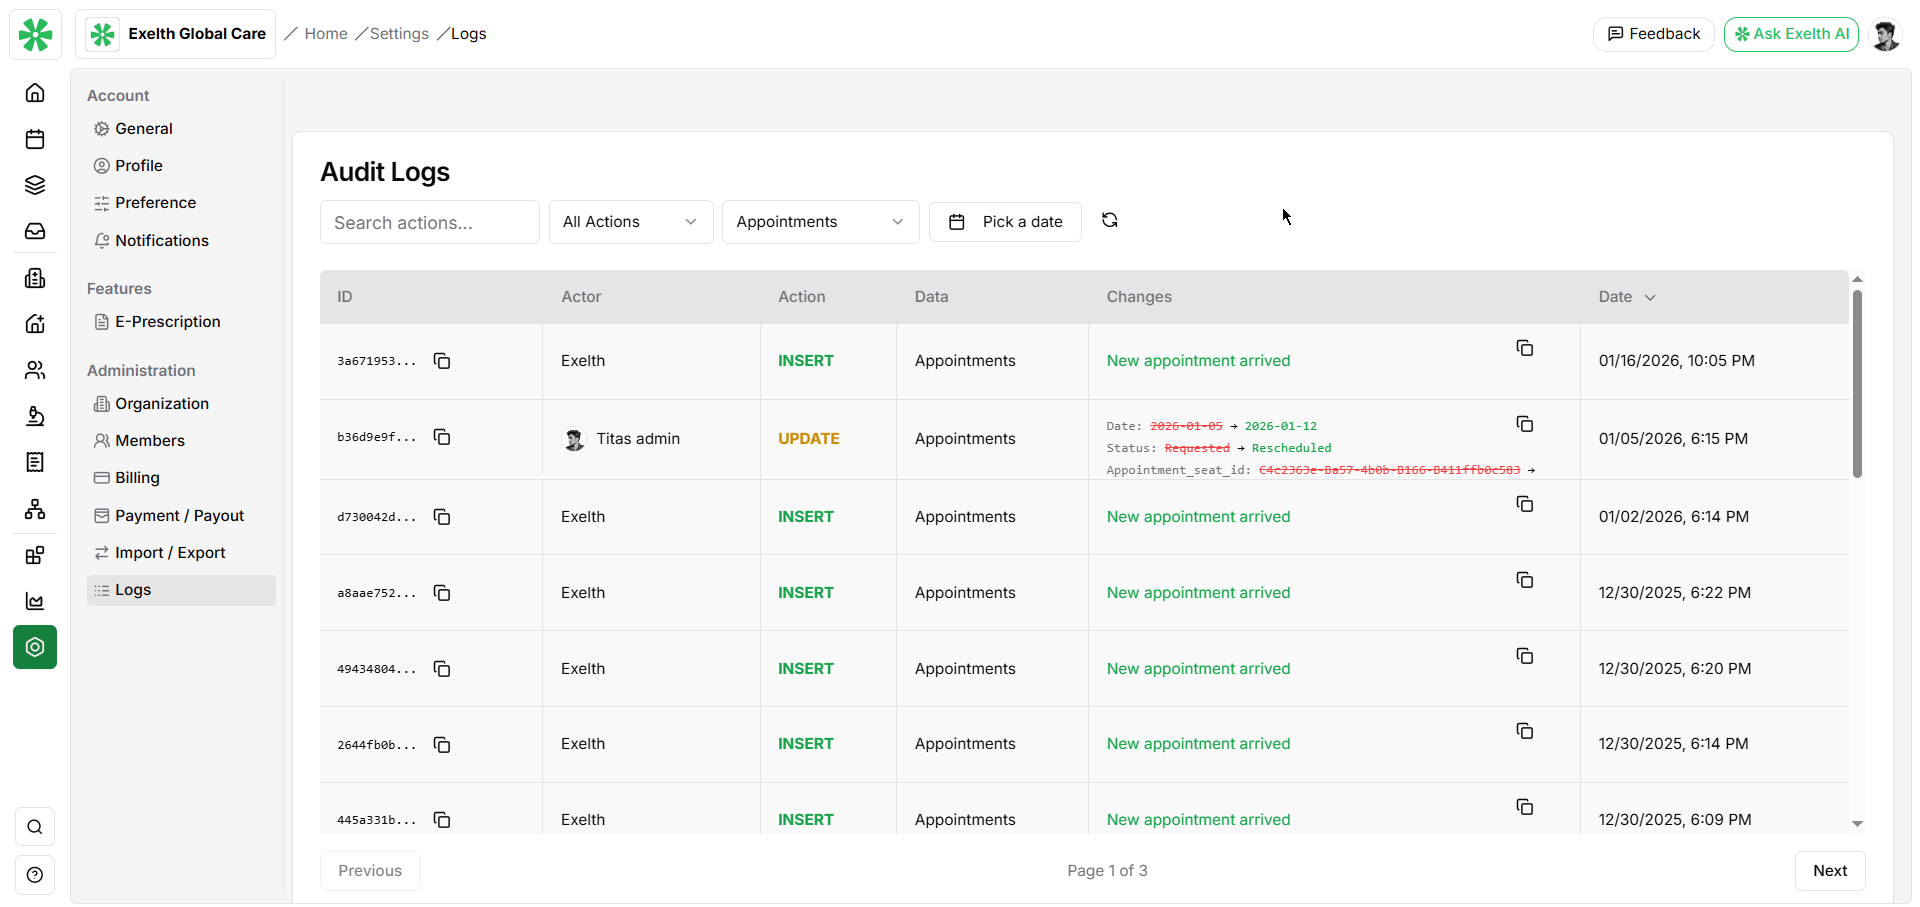Click New appointment arrived in the top row
Screen dimensions: 1920x907
click(x=1197, y=360)
